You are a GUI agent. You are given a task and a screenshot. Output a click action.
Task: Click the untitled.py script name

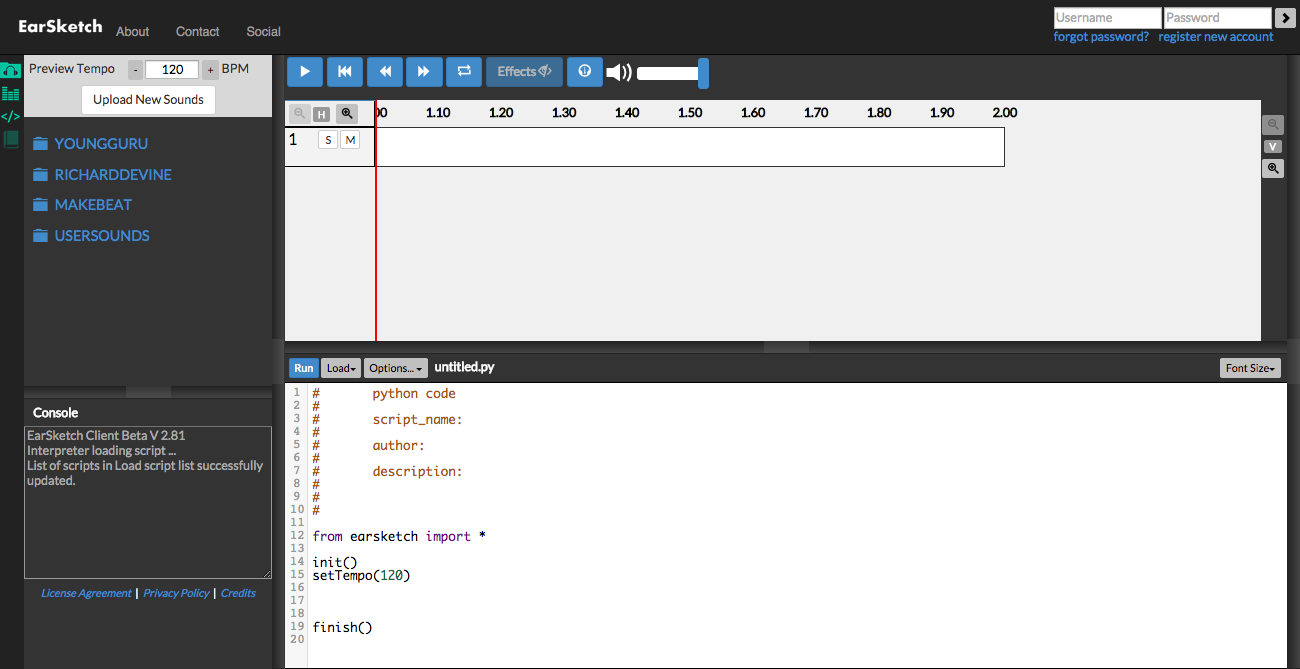pyautogui.click(x=464, y=367)
